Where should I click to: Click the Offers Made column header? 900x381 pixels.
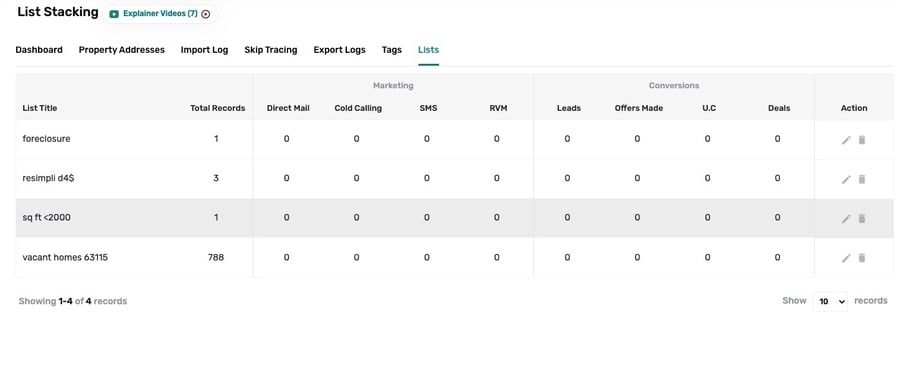click(x=639, y=108)
